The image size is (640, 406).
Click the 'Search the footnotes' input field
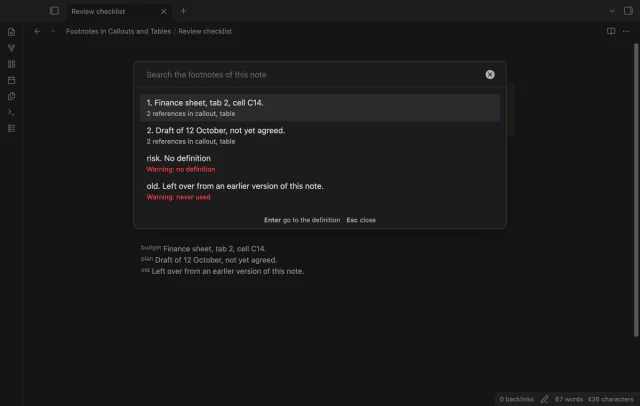point(312,75)
